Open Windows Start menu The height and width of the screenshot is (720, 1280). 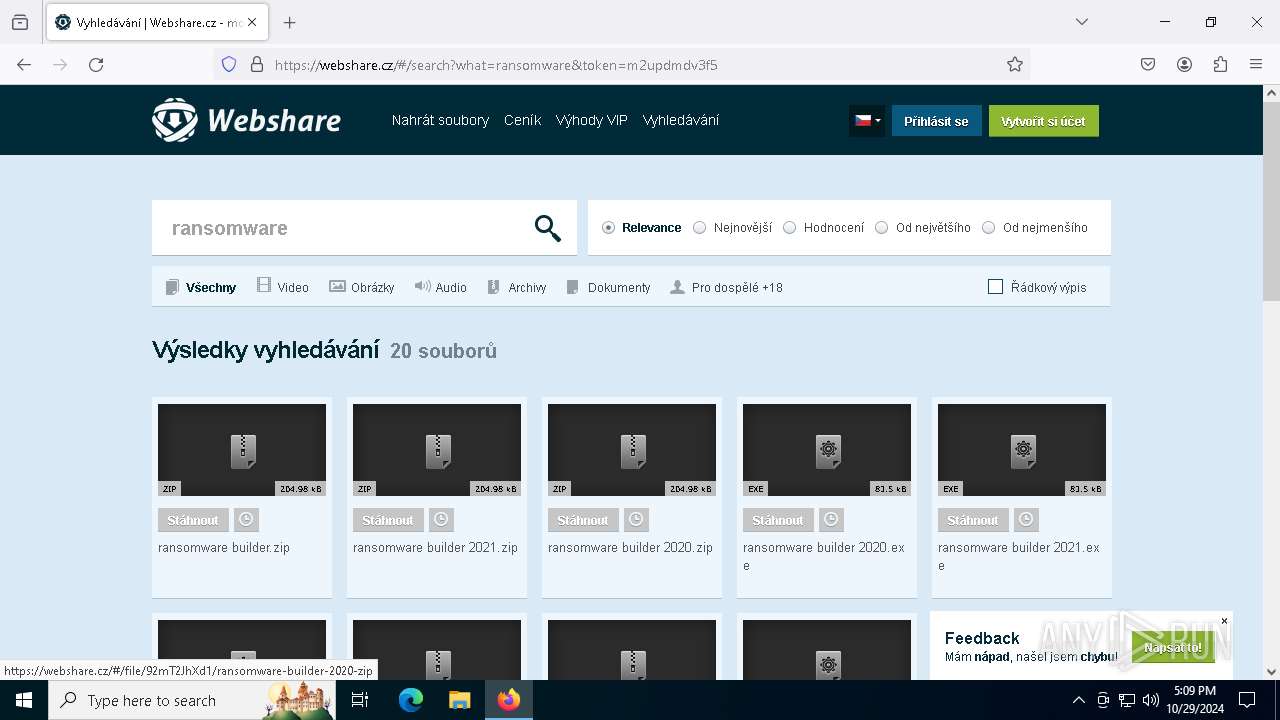click(24, 700)
